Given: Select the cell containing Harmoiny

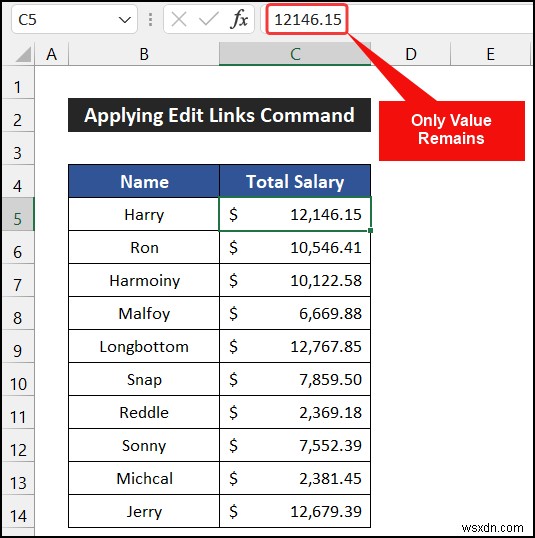Looking at the screenshot, I should point(144,280).
